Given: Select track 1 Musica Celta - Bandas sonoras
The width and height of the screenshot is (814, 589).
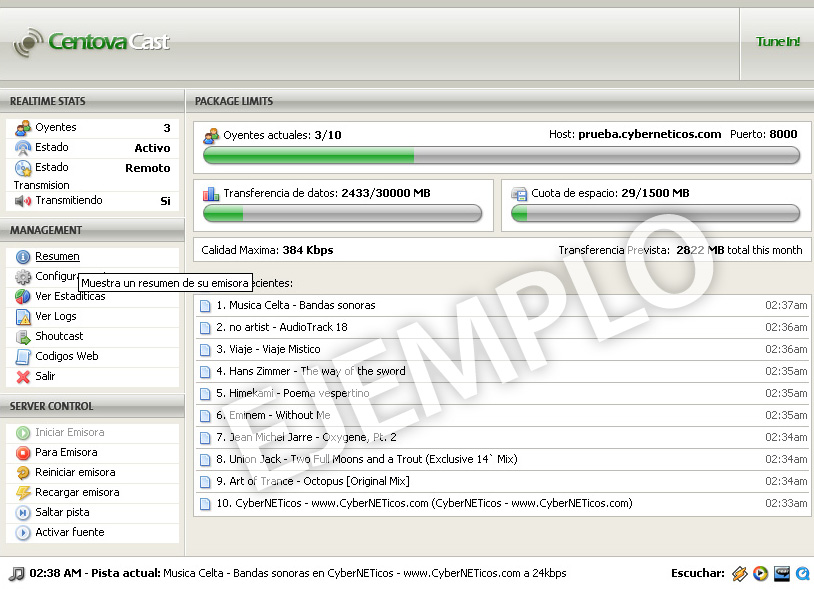Looking at the screenshot, I should (x=501, y=305).
